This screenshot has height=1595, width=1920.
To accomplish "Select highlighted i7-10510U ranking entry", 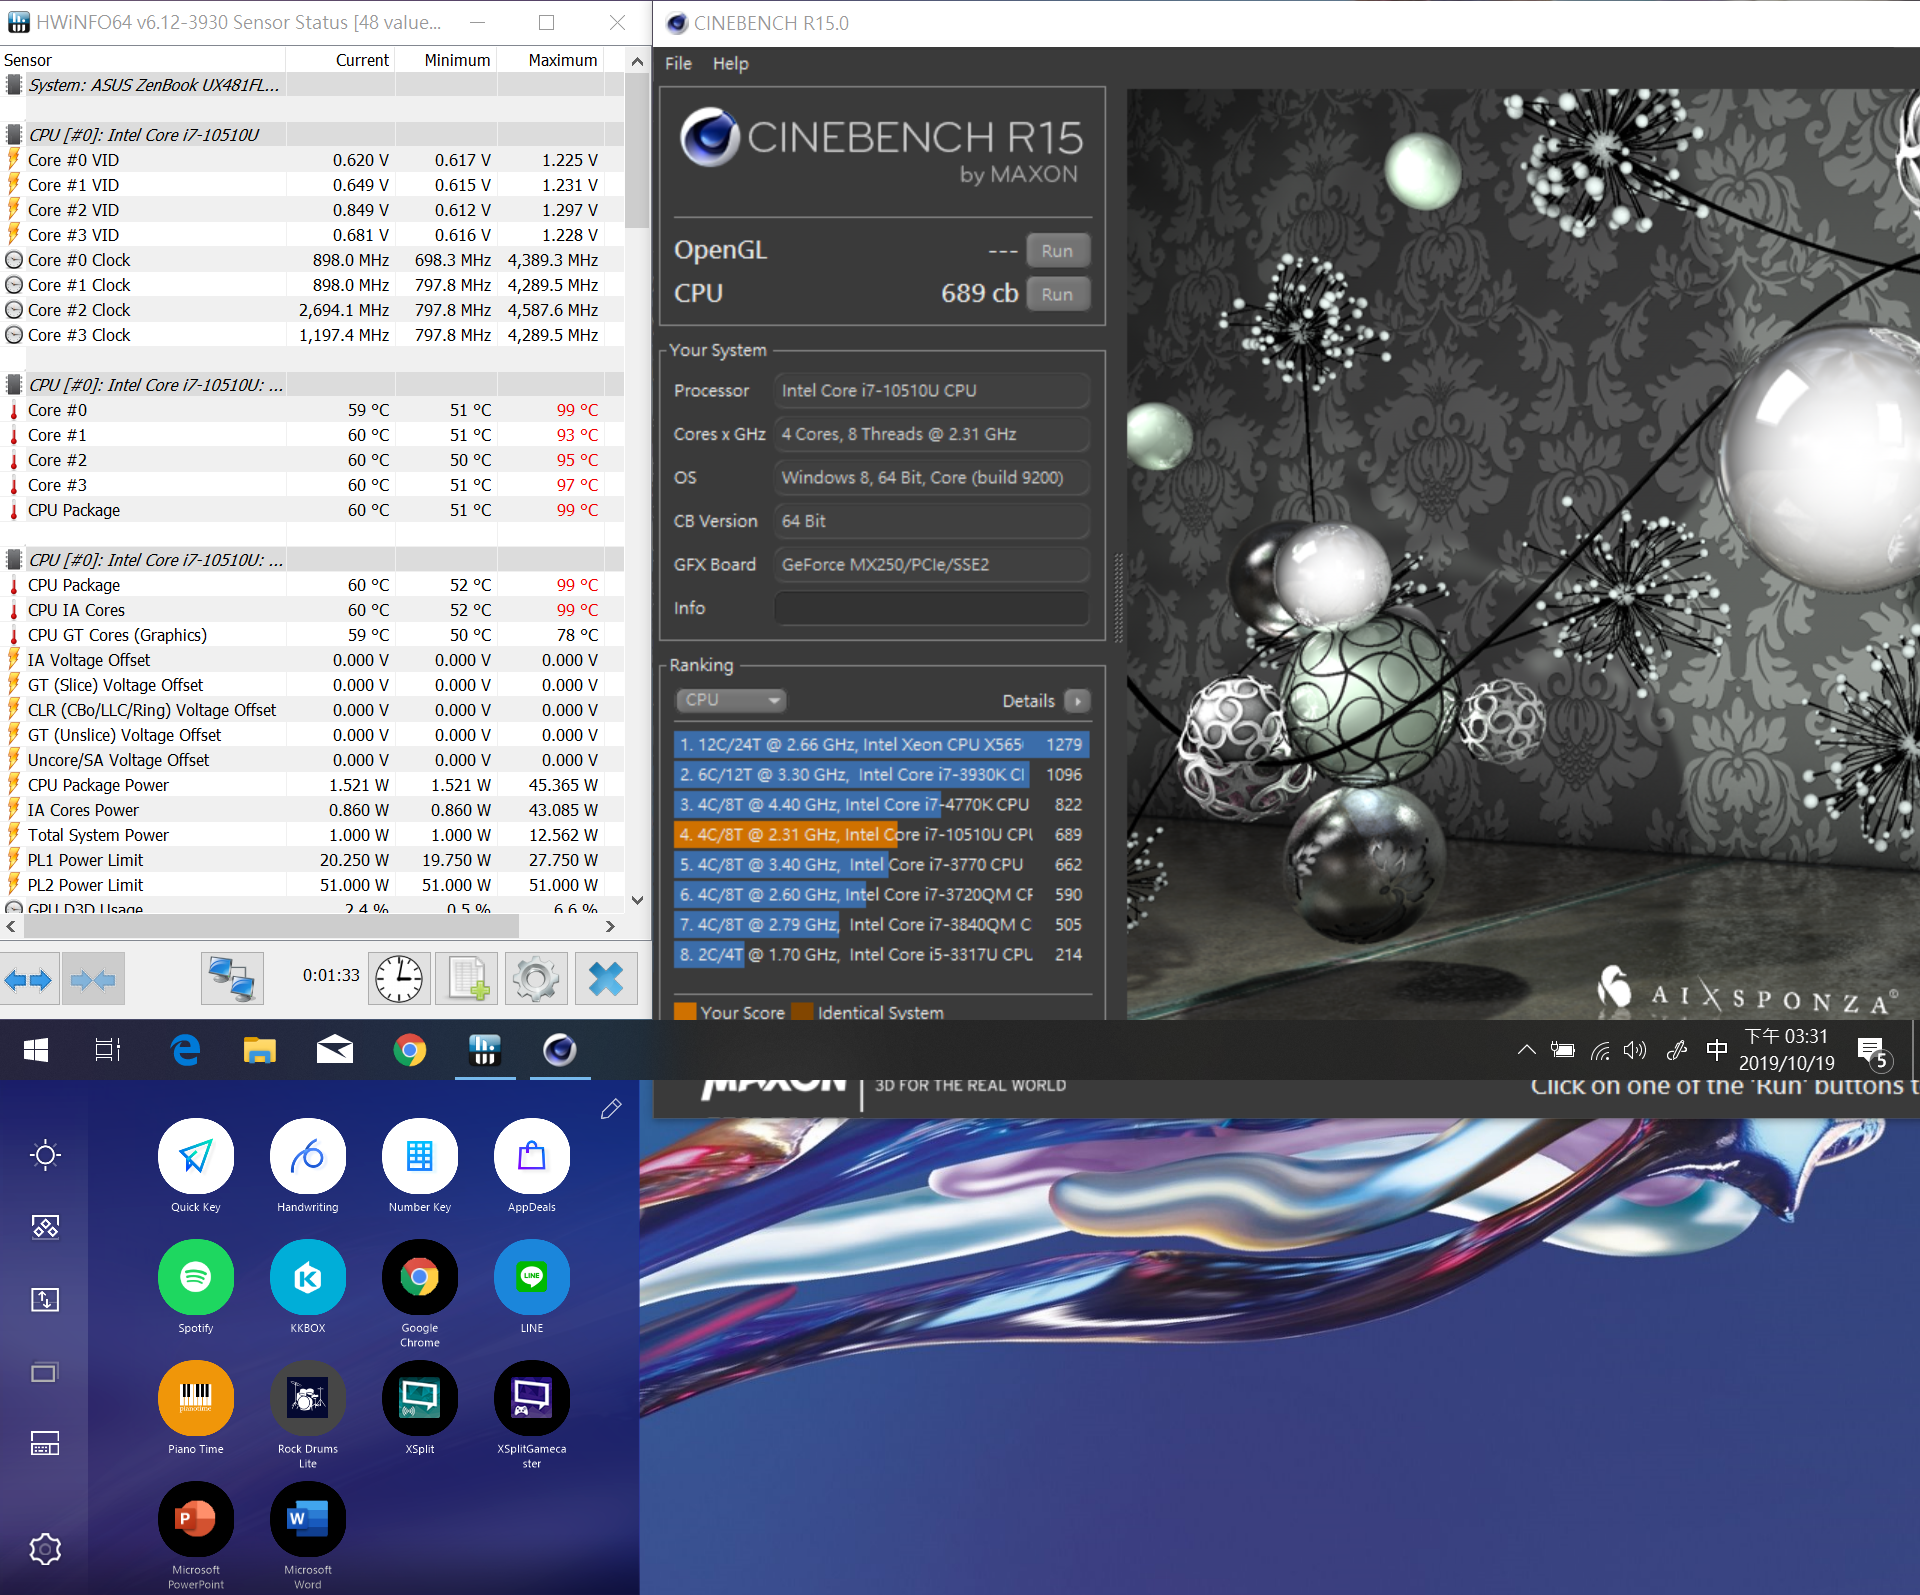I will (881, 834).
